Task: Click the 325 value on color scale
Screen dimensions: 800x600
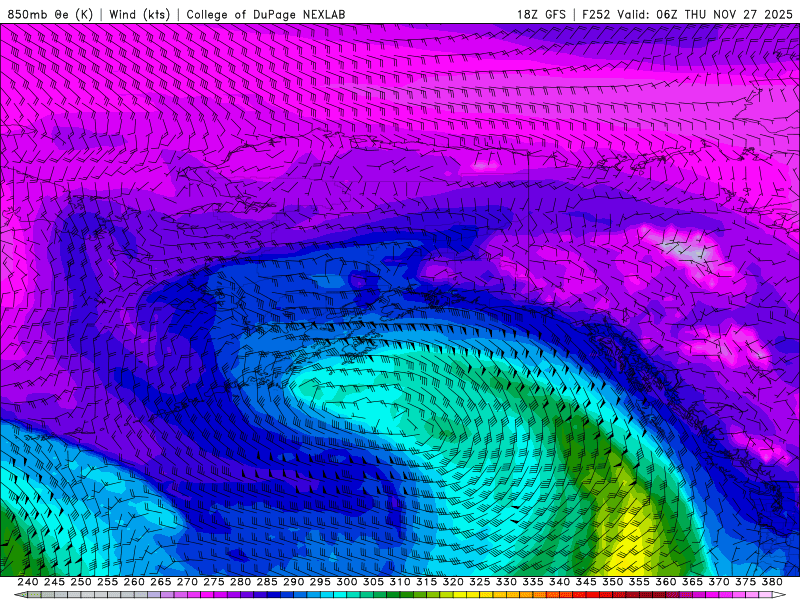Action: pos(480,582)
